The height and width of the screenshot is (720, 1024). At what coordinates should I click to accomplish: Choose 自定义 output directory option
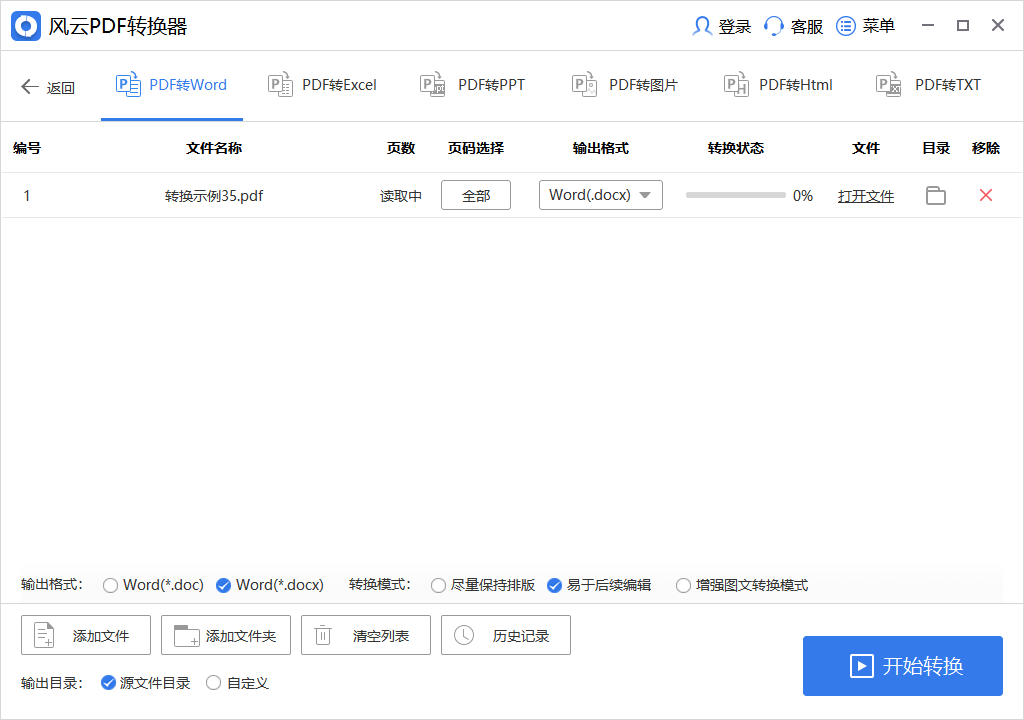[212, 683]
